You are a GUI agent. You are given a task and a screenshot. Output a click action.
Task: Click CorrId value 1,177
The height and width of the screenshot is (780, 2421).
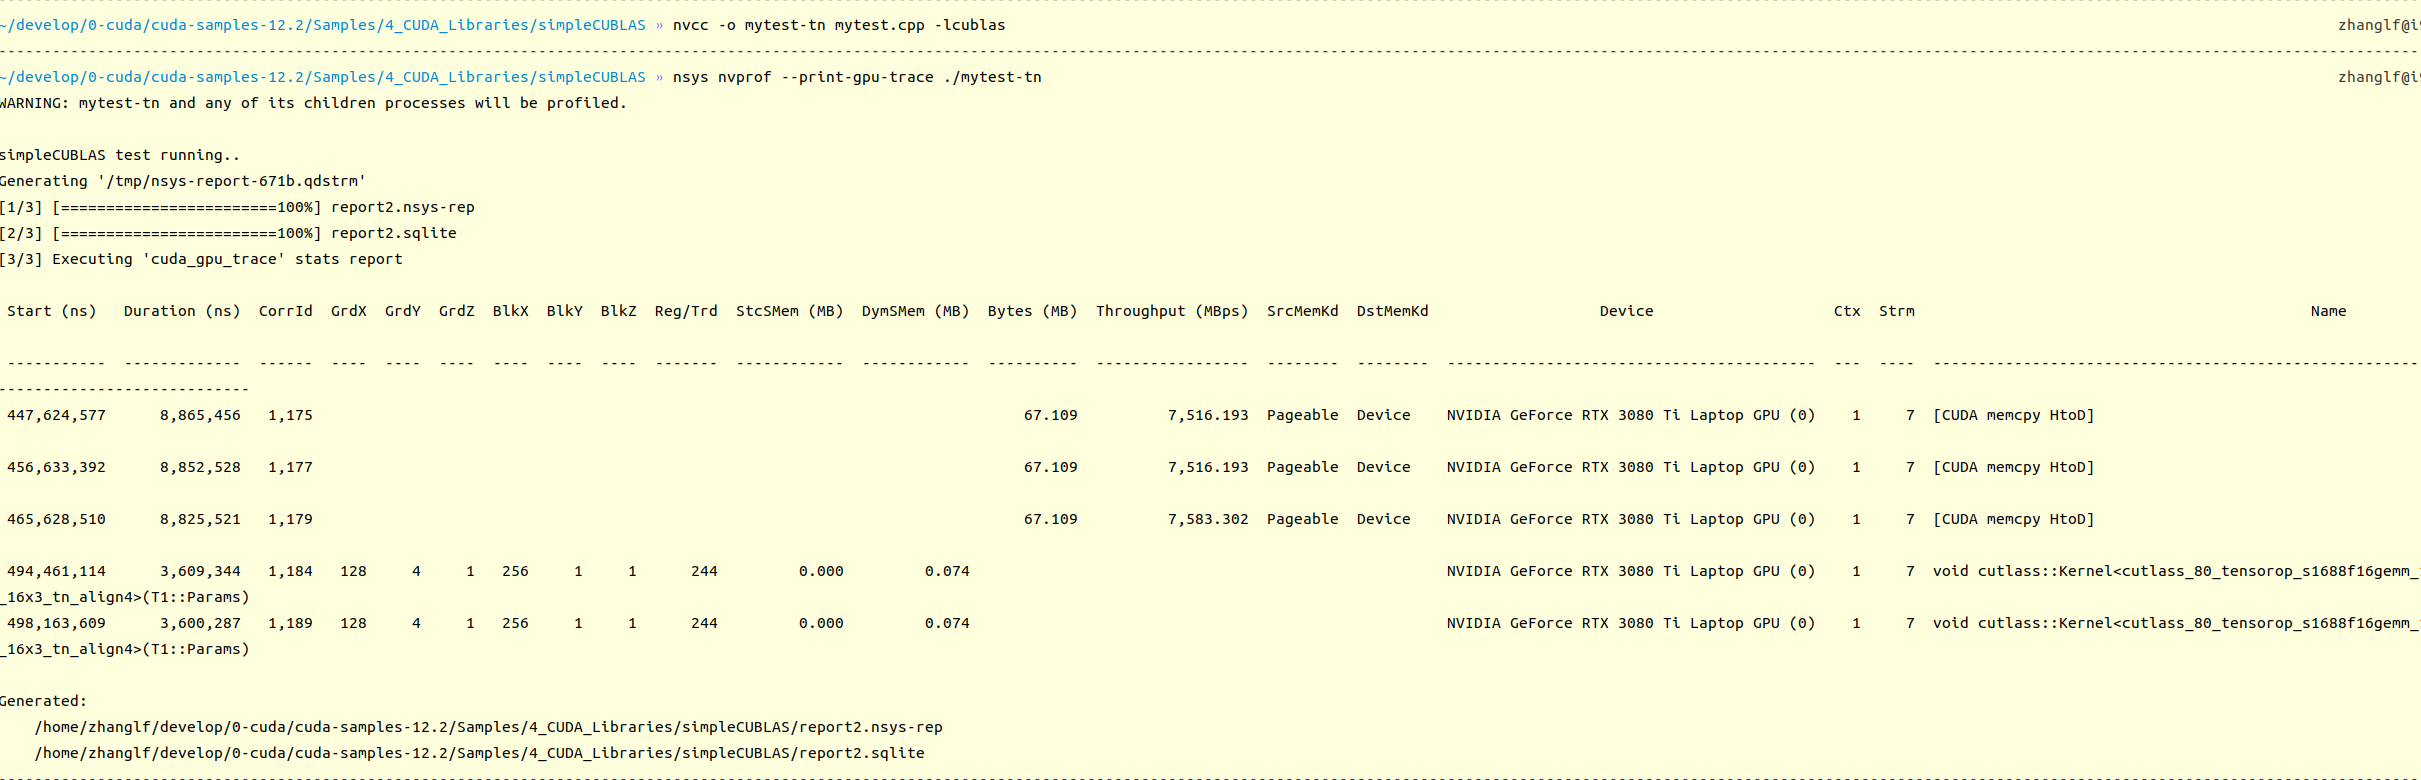290,467
